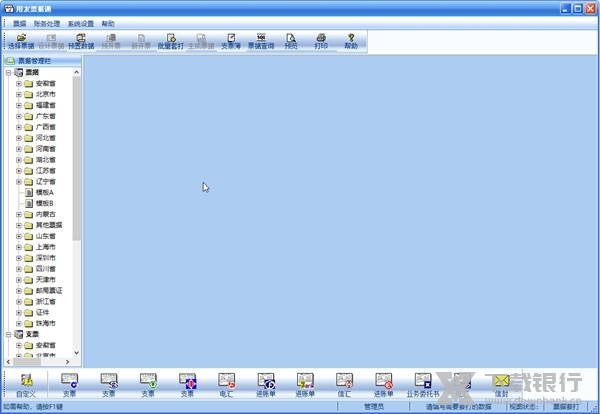Collapse the 辽宁省 tree node
Viewport: 600px width, 414px height.
tap(18, 181)
